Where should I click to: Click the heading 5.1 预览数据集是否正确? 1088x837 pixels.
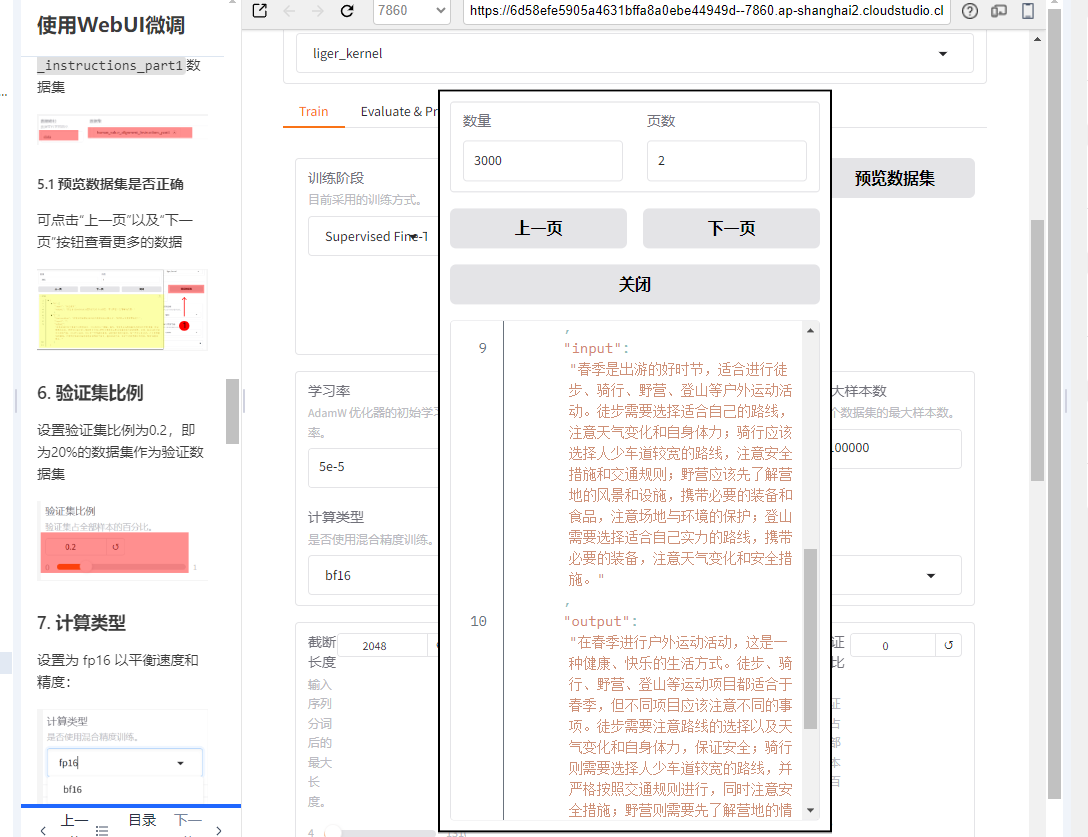[110, 184]
